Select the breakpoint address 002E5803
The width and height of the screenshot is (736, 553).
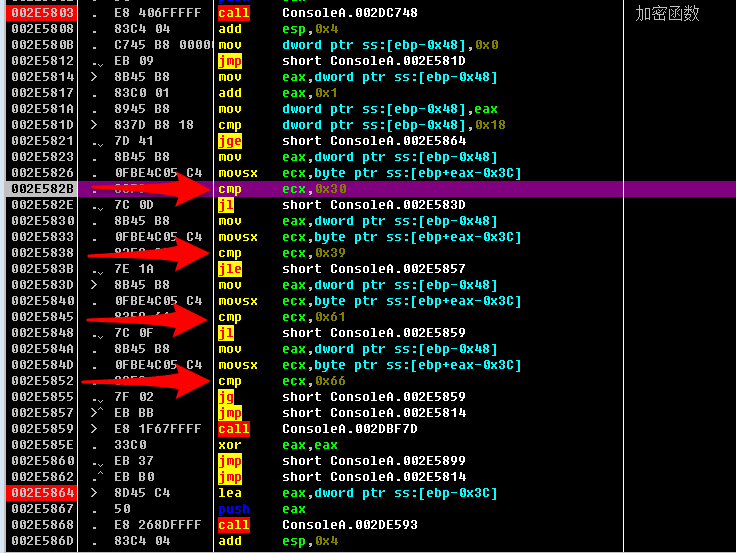coord(42,13)
